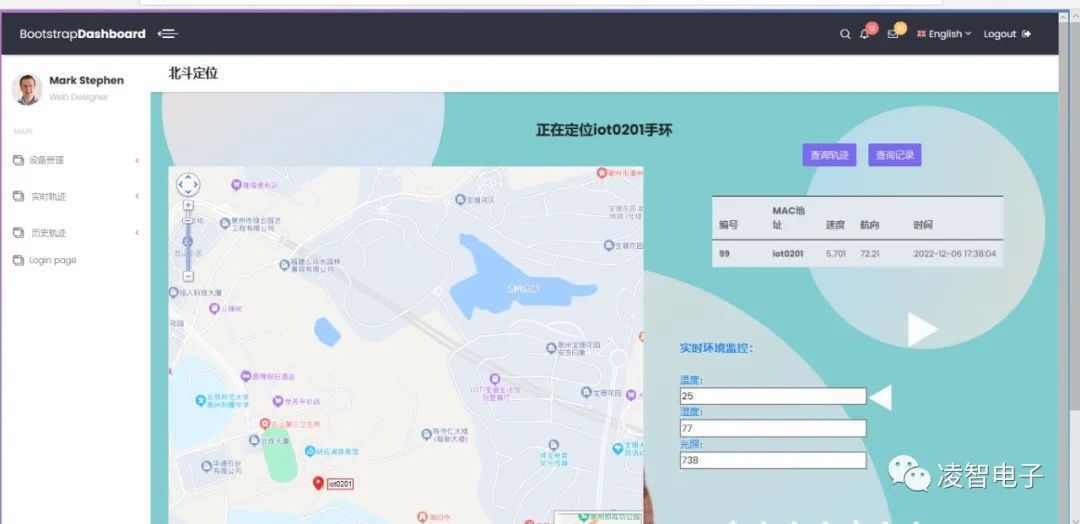Click the 查询记录 button
Screen dimensions: 1080x524
[x=895, y=155]
